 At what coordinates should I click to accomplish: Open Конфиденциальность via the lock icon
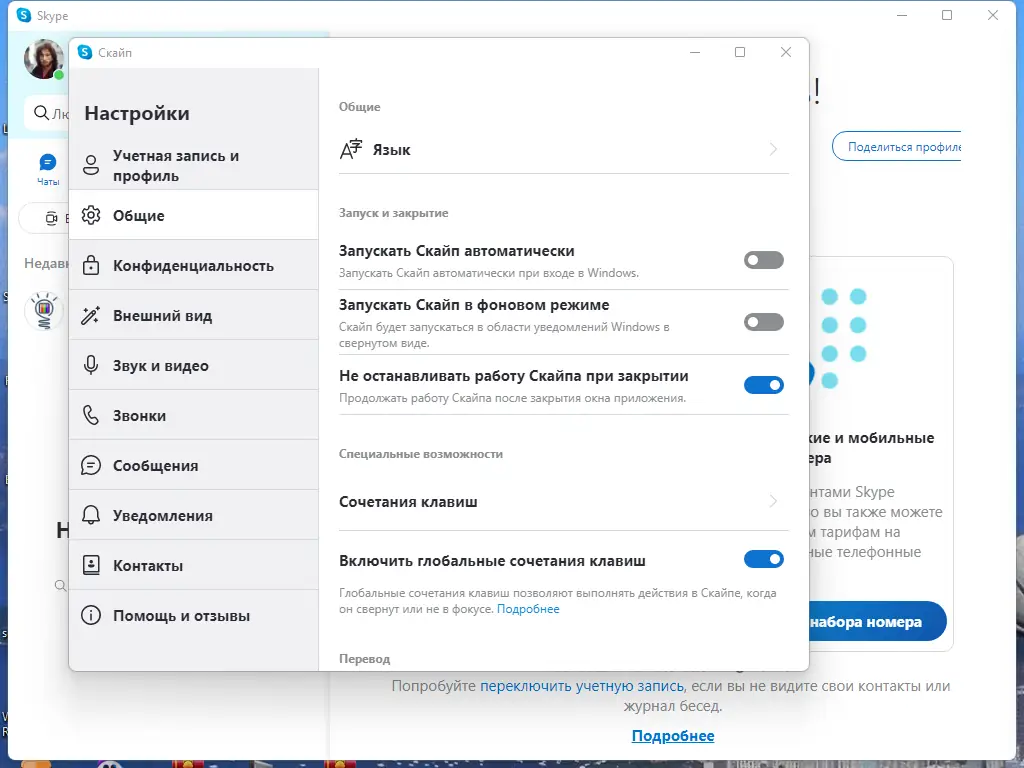[x=91, y=264]
